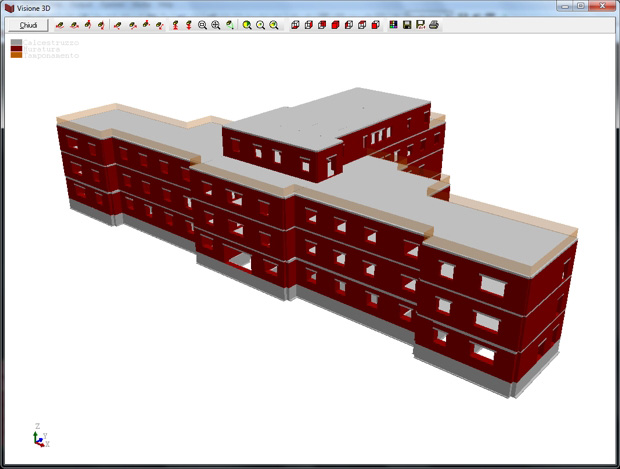Select the fully solid red cube view
Screen dimensions: 620x469
pyautogui.click(x=335, y=25)
